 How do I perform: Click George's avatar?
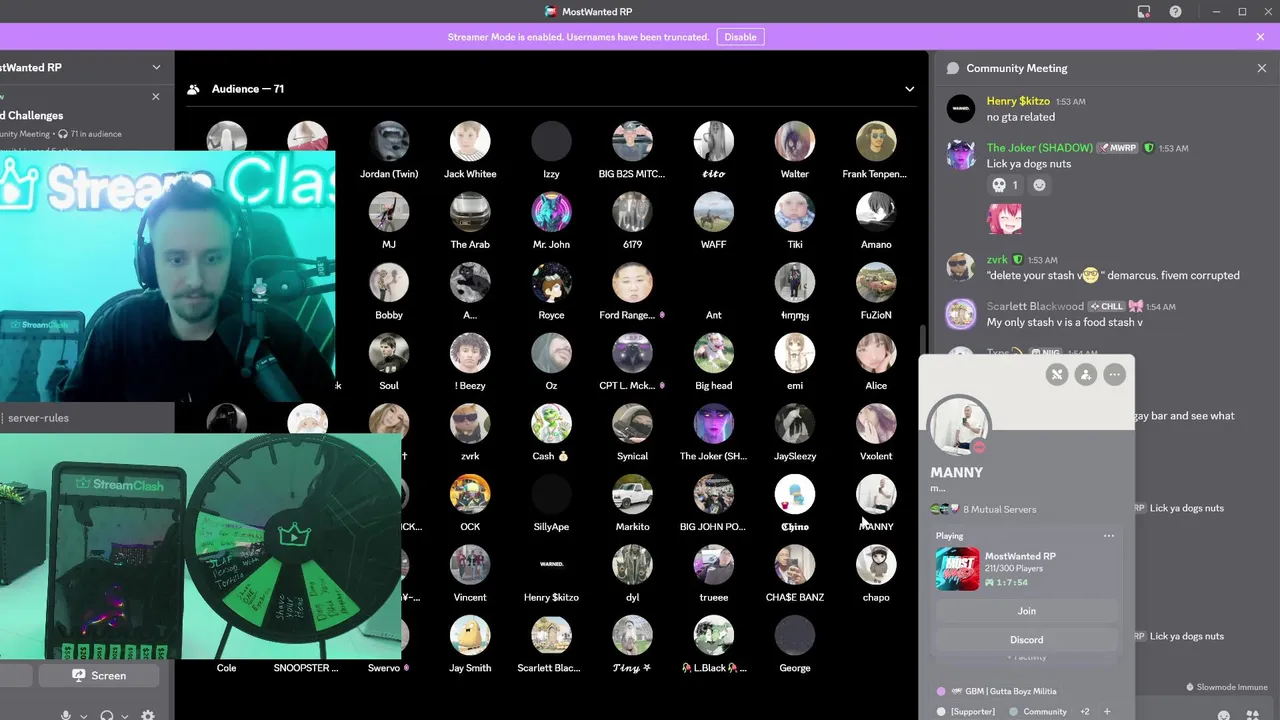tap(795, 635)
